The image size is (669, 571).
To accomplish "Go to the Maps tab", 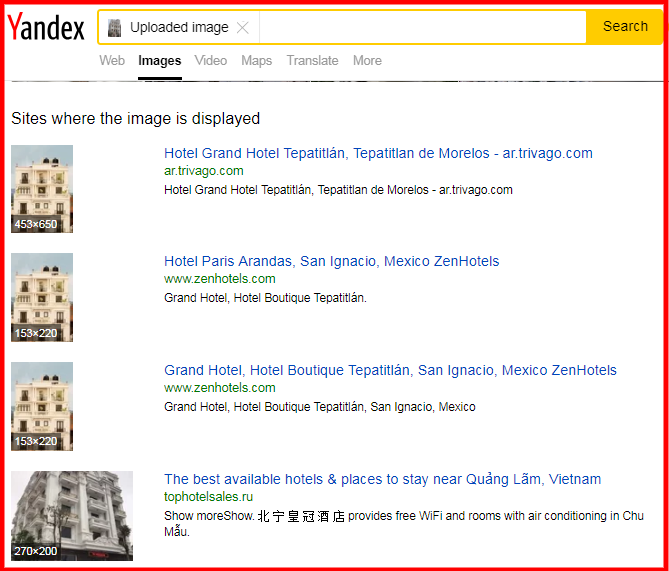I will click(256, 61).
